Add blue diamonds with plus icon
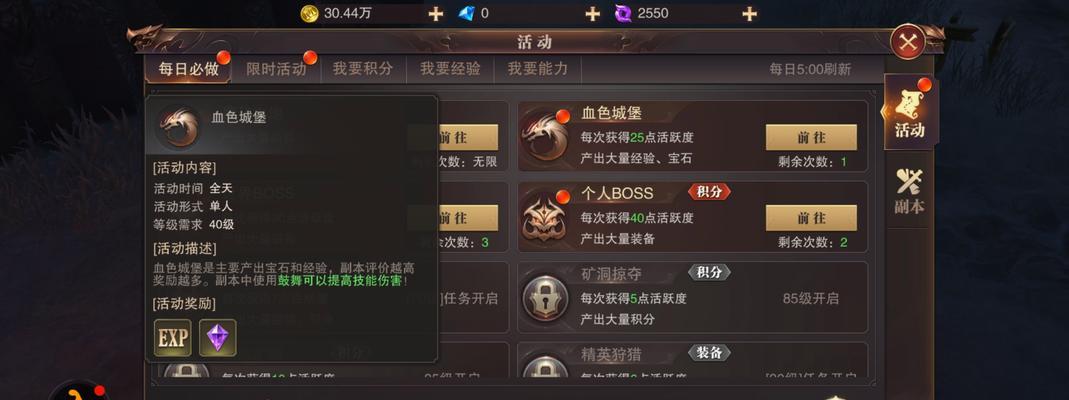This screenshot has width=1069, height=400. [x=592, y=14]
